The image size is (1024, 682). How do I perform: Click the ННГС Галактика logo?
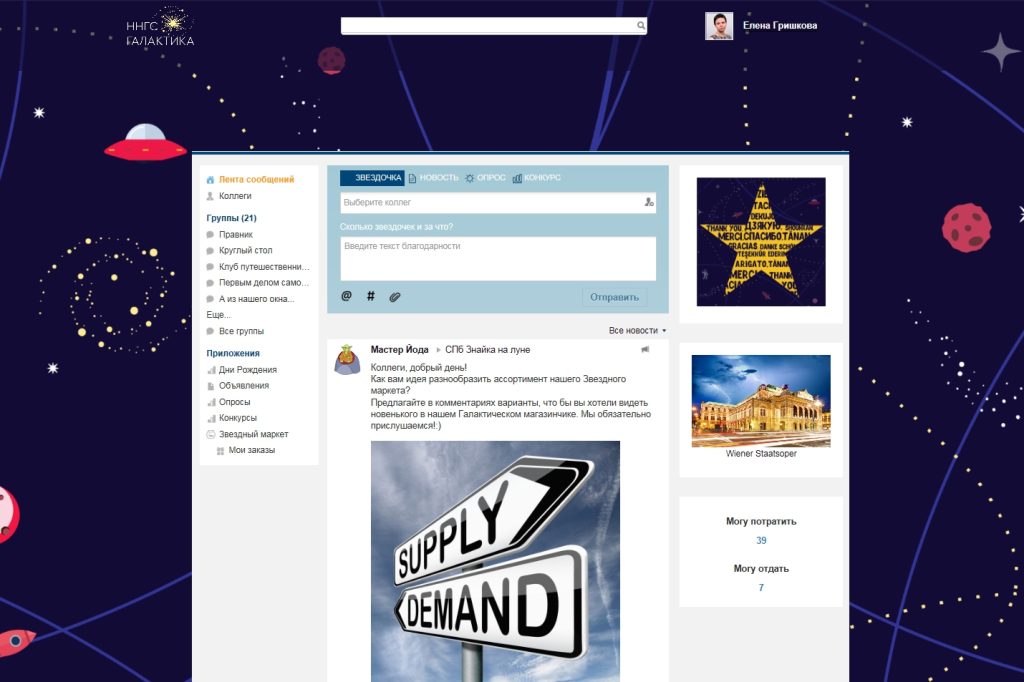tap(160, 27)
